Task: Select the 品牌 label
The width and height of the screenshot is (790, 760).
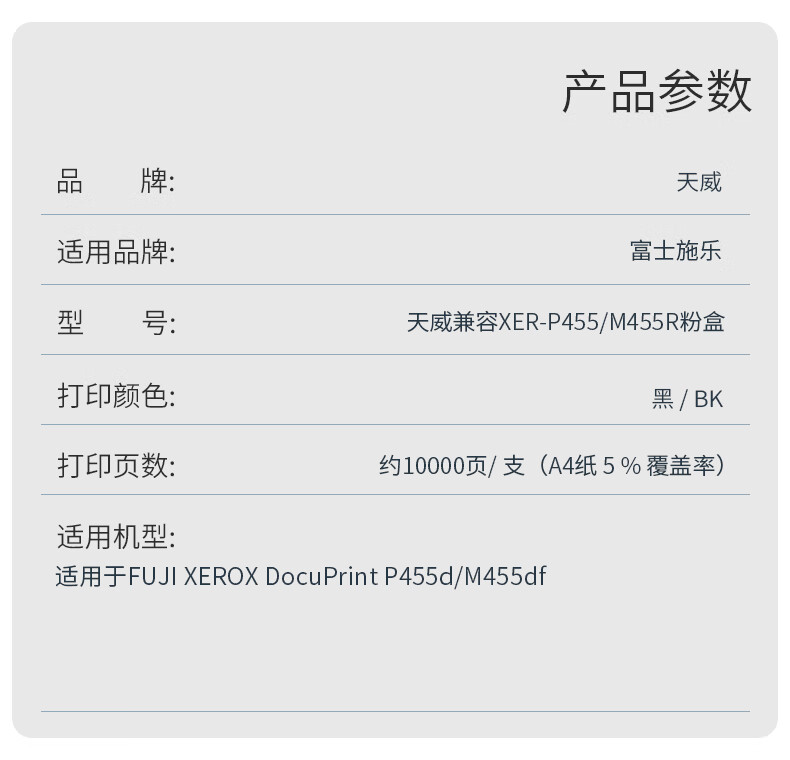Action: (115, 181)
